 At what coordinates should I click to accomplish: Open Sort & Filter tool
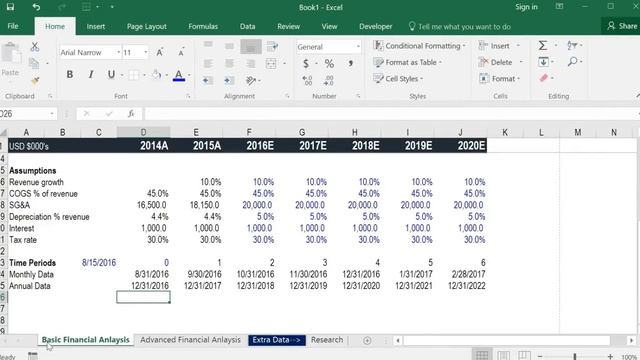coord(572,45)
